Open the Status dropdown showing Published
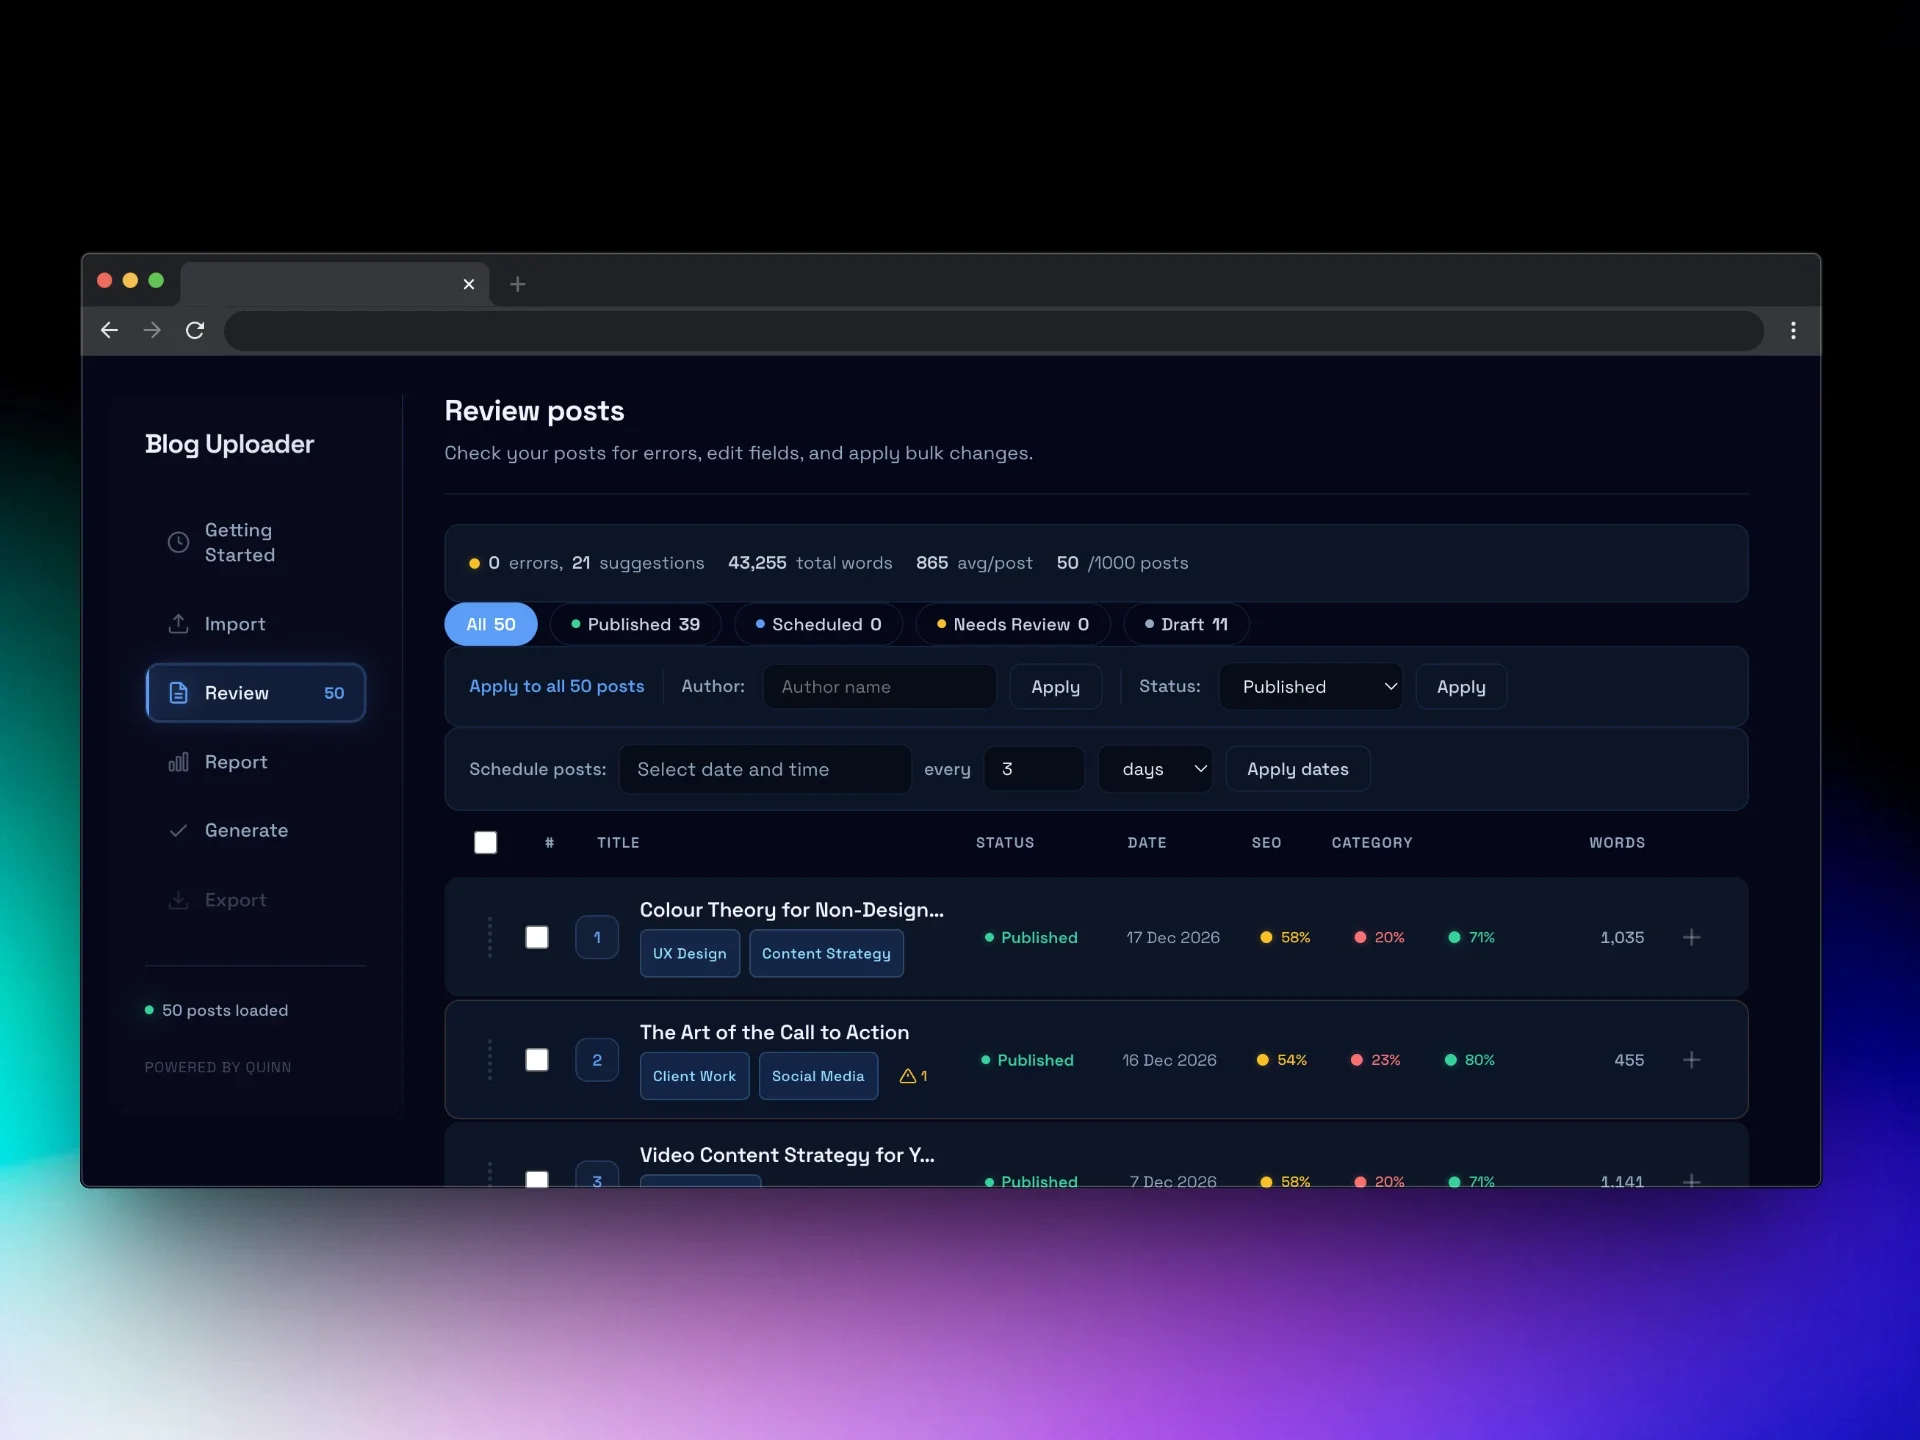The image size is (1920, 1440). (x=1310, y=687)
